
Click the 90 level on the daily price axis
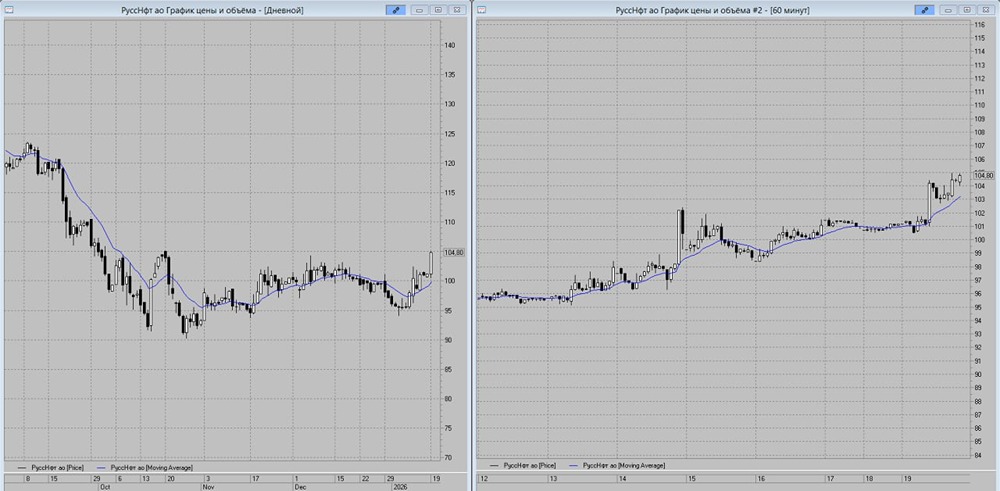click(449, 340)
